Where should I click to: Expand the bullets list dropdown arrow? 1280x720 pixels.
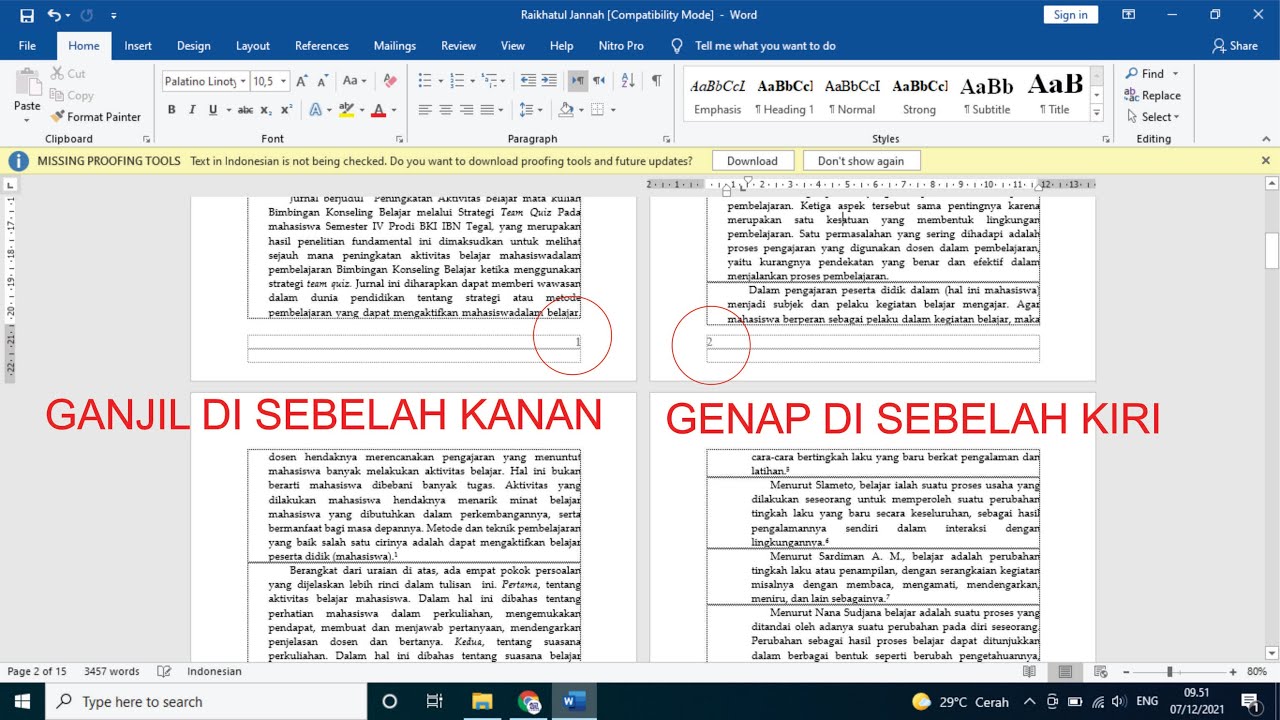[440, 81]
